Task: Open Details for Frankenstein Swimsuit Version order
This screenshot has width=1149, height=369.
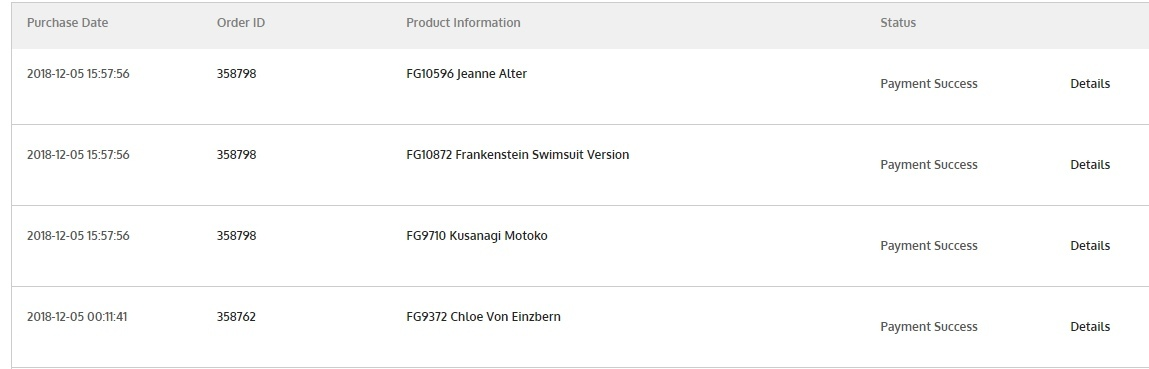Action: tap(1090, 165)
